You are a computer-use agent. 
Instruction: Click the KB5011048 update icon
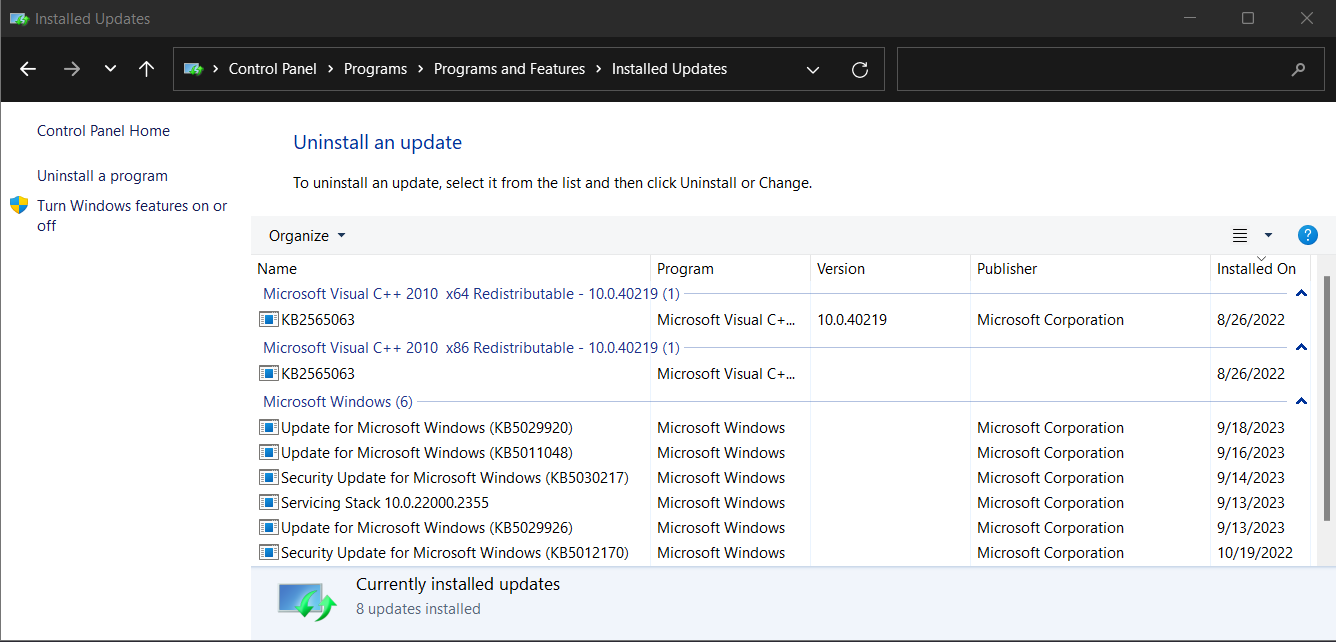pos(268,453)
